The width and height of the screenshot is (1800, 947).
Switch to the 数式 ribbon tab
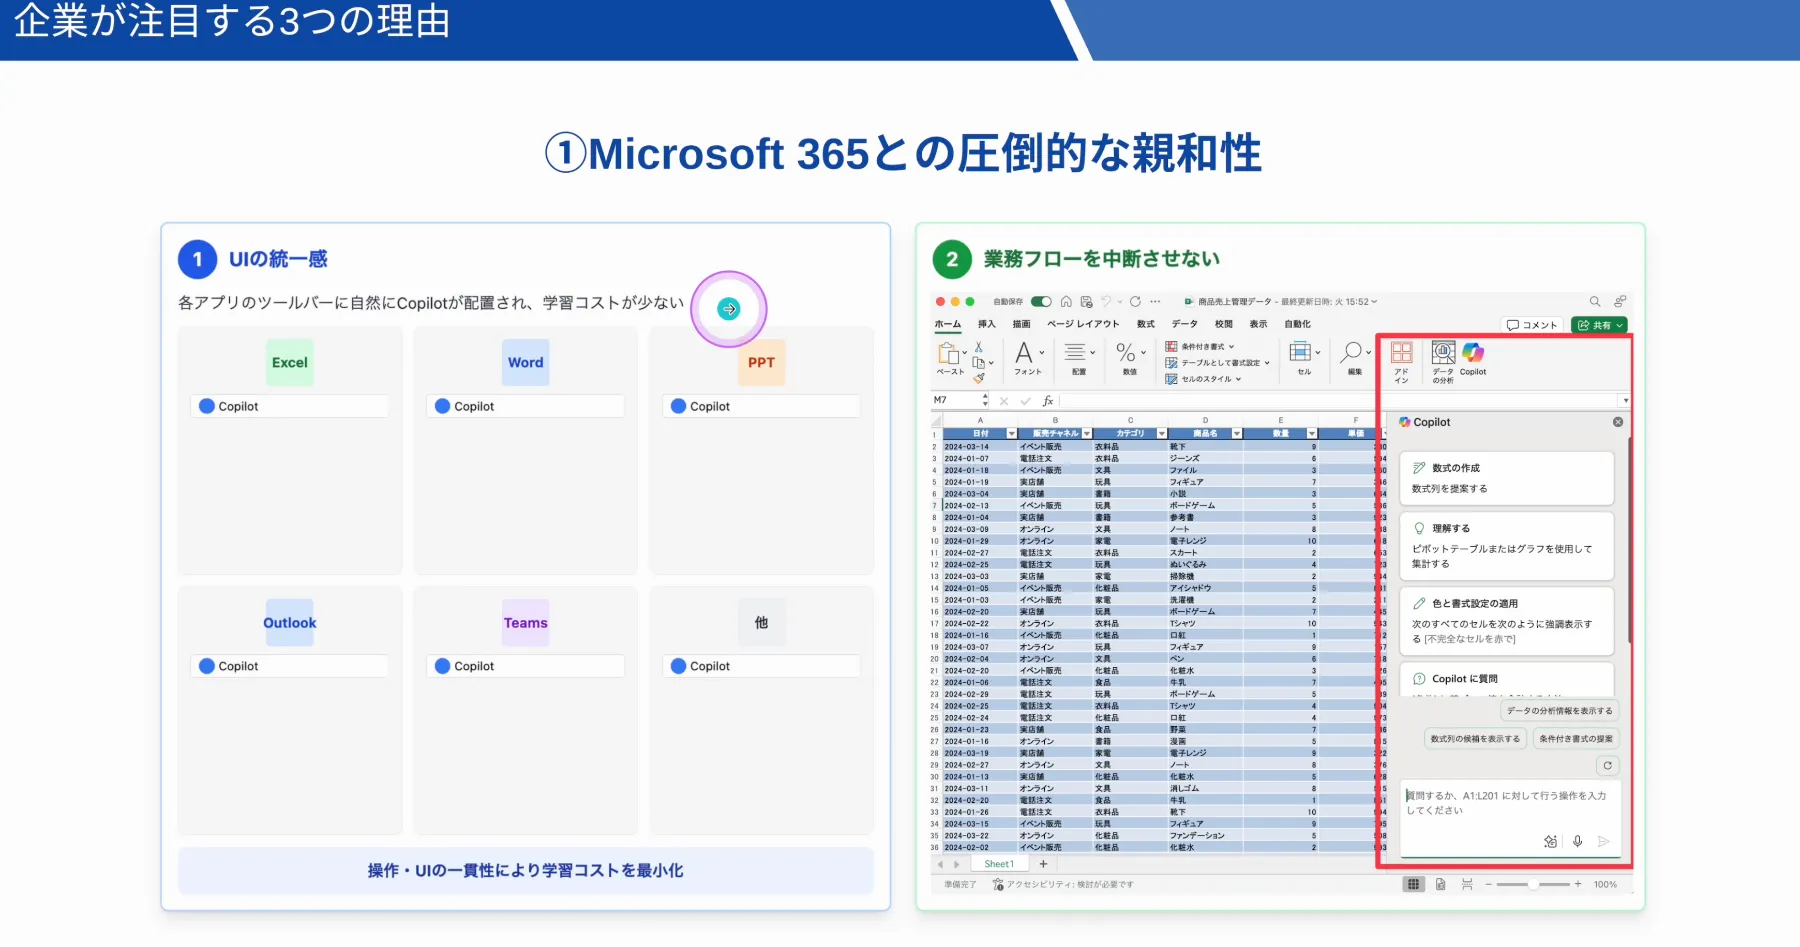pyautogui.click(x=1146, y=324)
